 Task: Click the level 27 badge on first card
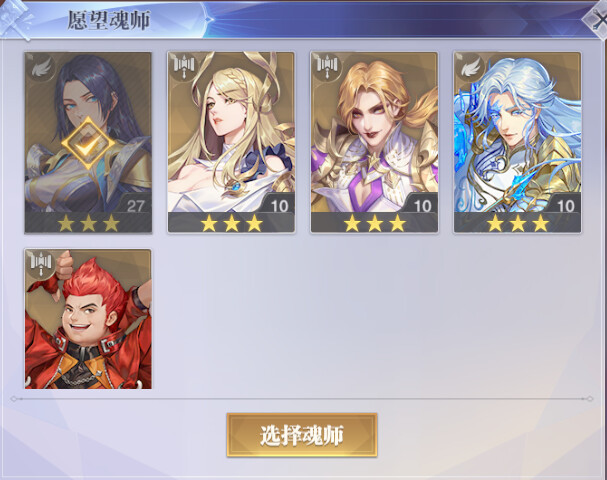pyautogui.click(x=135, y=205)
